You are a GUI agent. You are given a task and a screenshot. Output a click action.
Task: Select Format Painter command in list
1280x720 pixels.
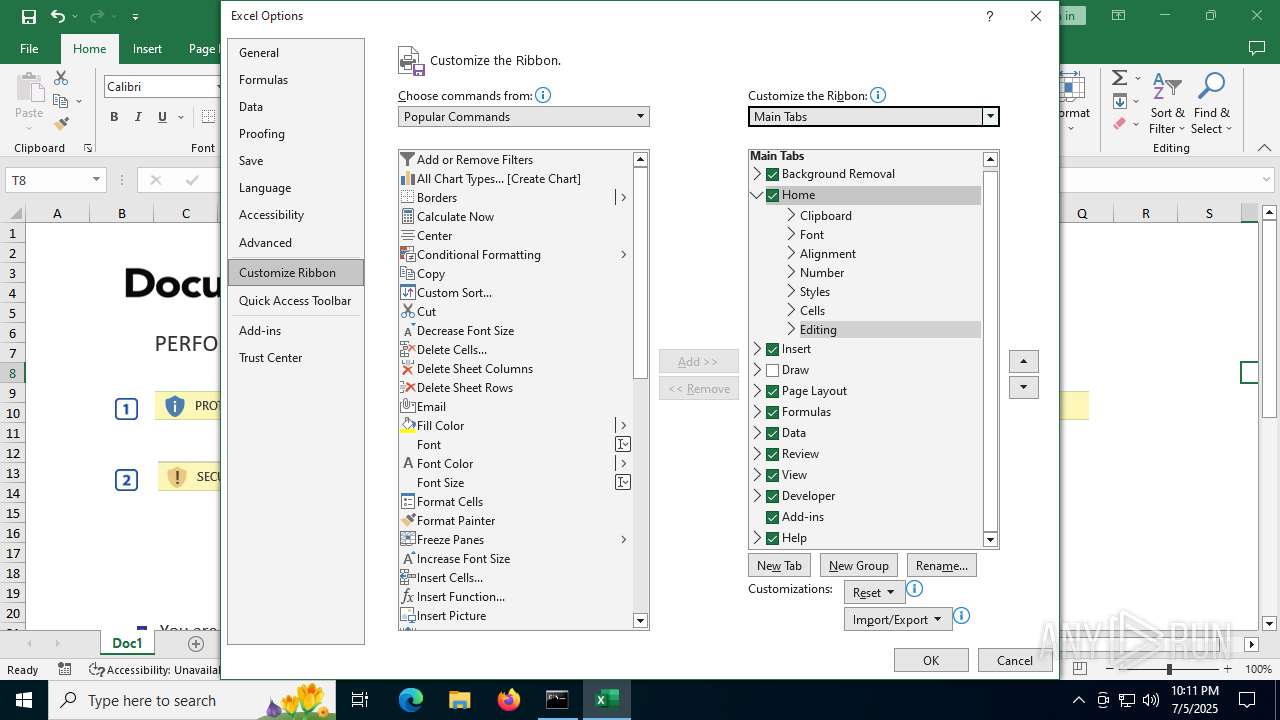[515, 521]
